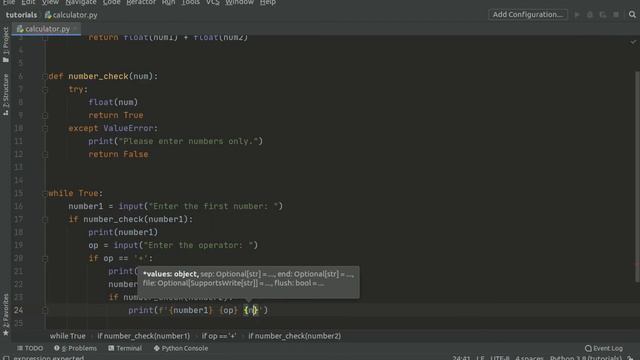Click the Debug bug icon

point(590,15)
